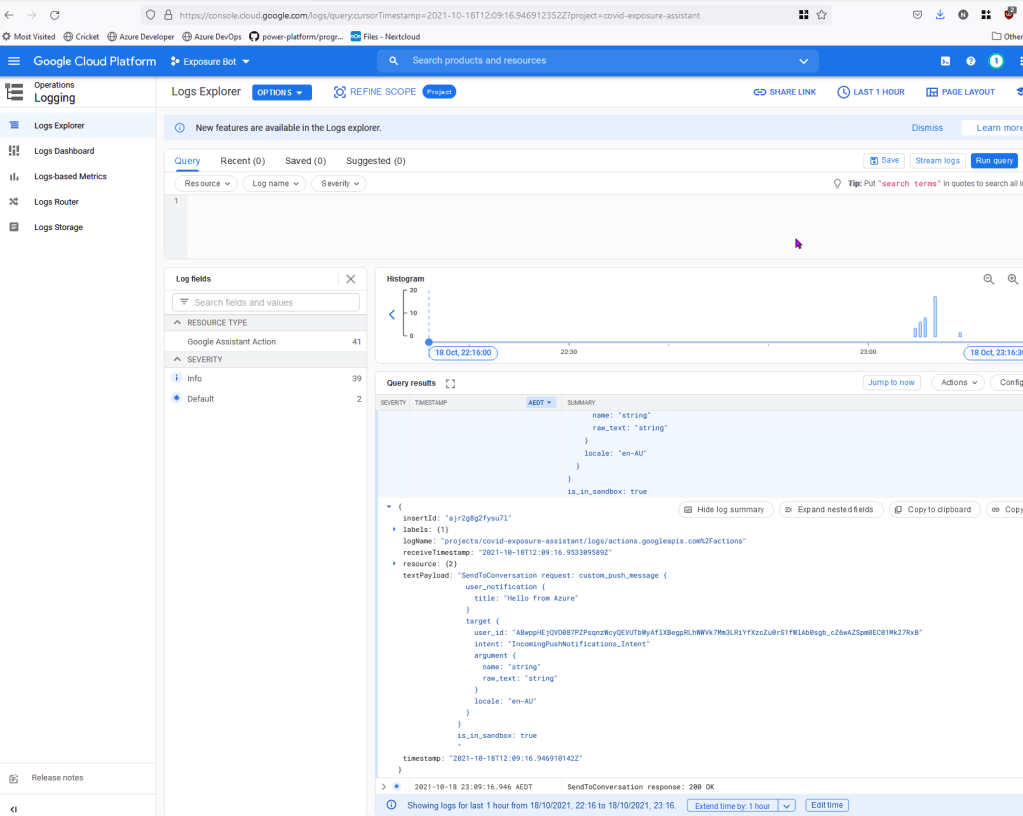The width and height of the screenshot is (1023, 816).
Task: Open the Exposure Bot project selector
Action: tap(210, 61)
